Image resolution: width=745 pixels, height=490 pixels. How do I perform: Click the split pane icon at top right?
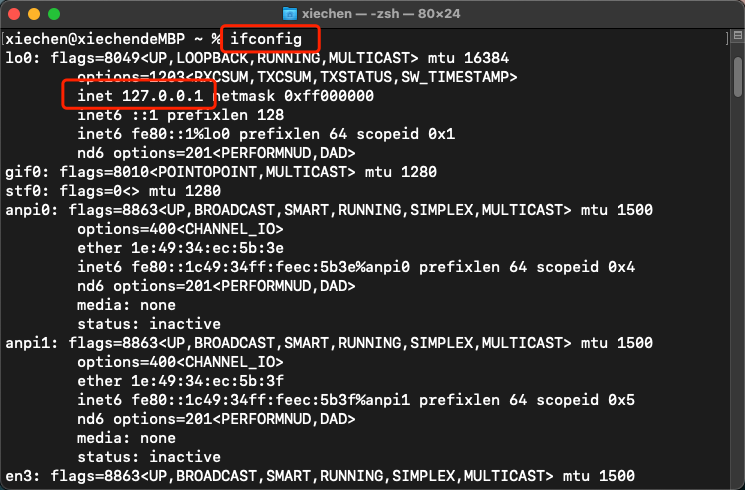point(738,36)
